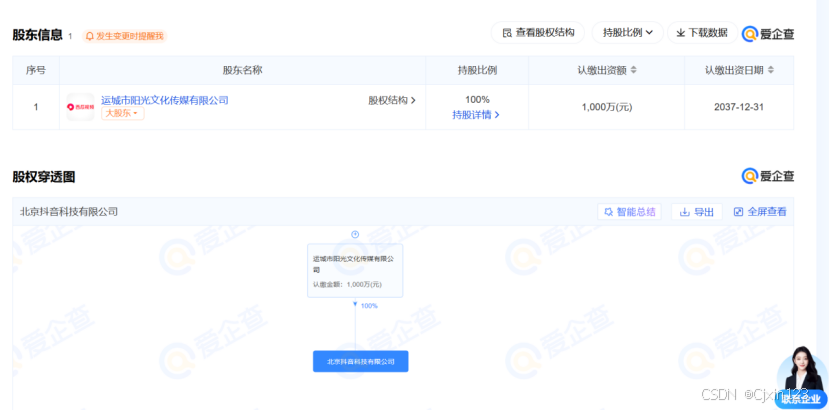This screenshot has height=410, width=829.
Task: Click 联系企业 assistant avatar
Action: 802,377
